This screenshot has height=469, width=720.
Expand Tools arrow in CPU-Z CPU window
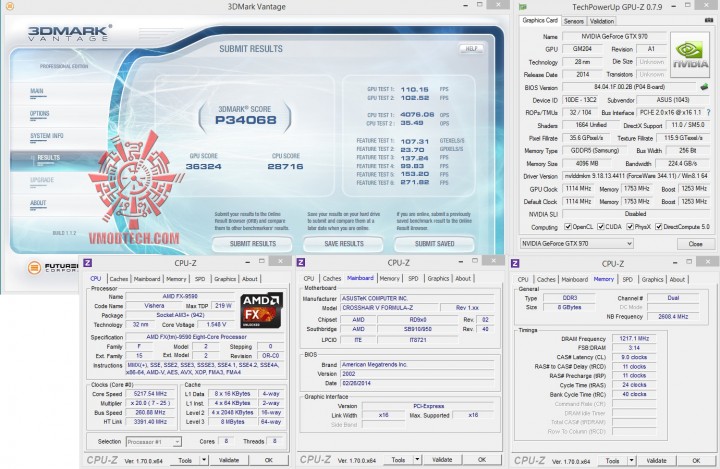[x=204, y=460]
